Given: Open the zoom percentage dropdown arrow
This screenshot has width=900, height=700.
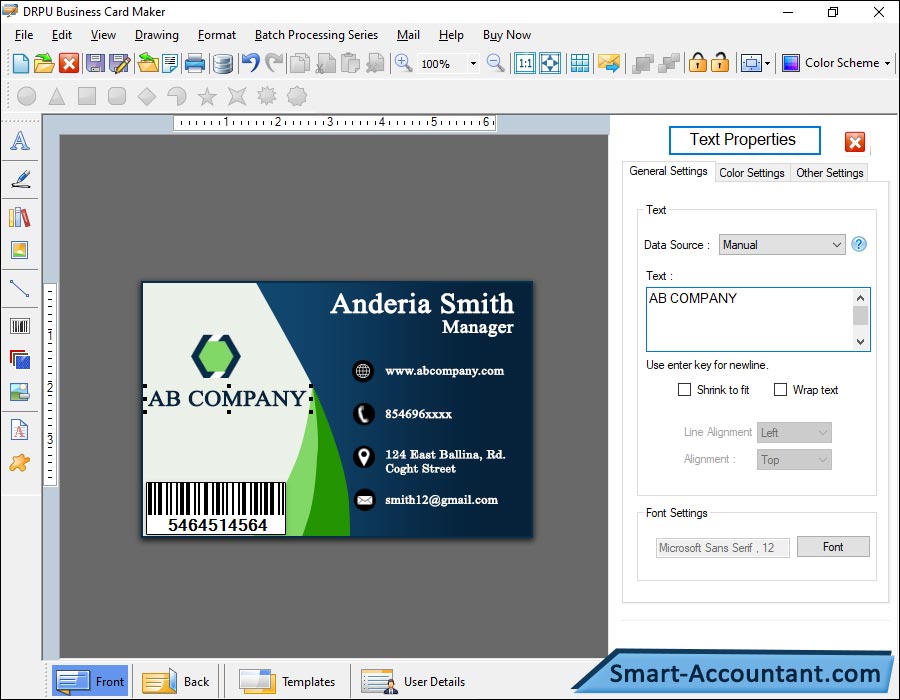Looking at the screenshot, I should point(473,64).
